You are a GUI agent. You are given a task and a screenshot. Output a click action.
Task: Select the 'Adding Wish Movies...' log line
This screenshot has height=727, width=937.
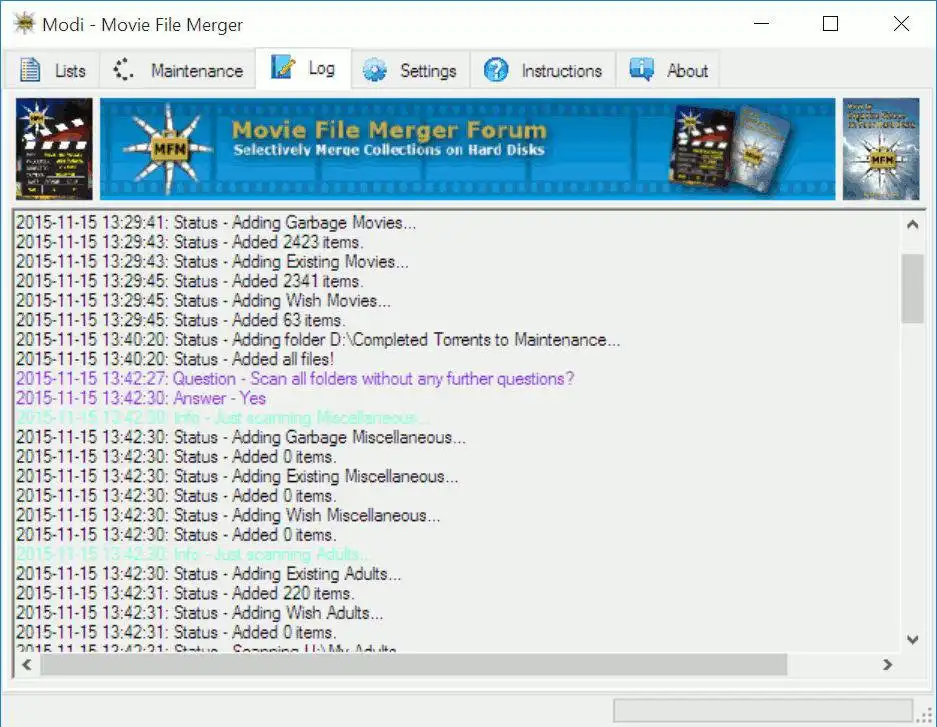[x=203, y=300]
